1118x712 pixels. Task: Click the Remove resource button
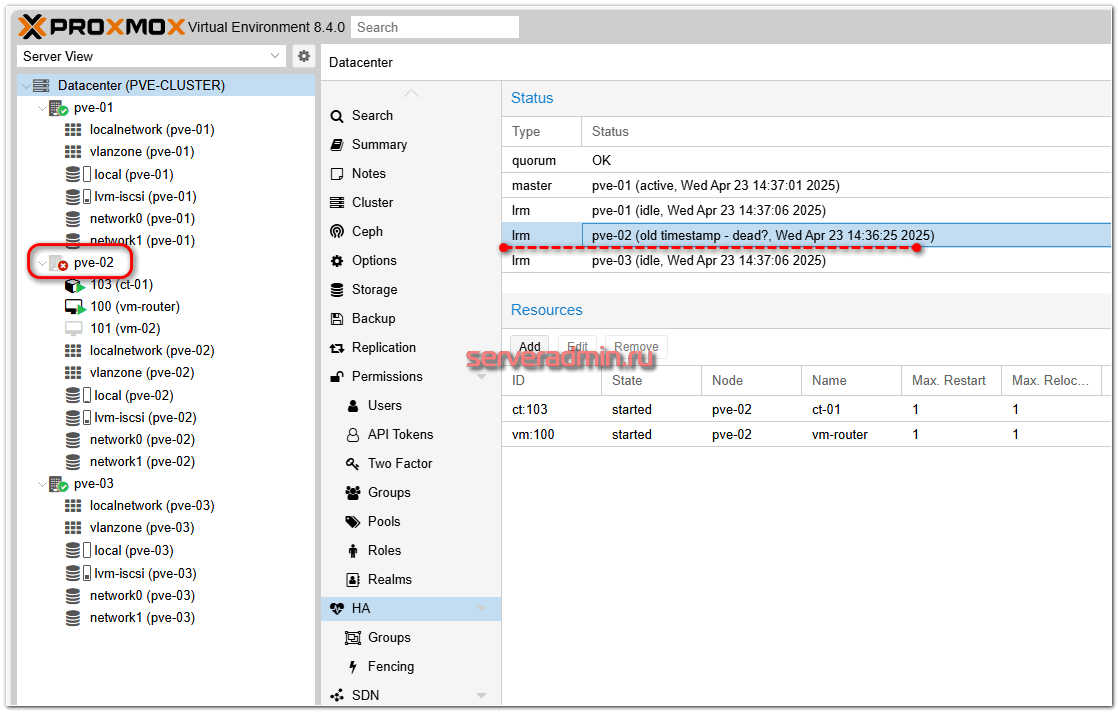point(636,347)
